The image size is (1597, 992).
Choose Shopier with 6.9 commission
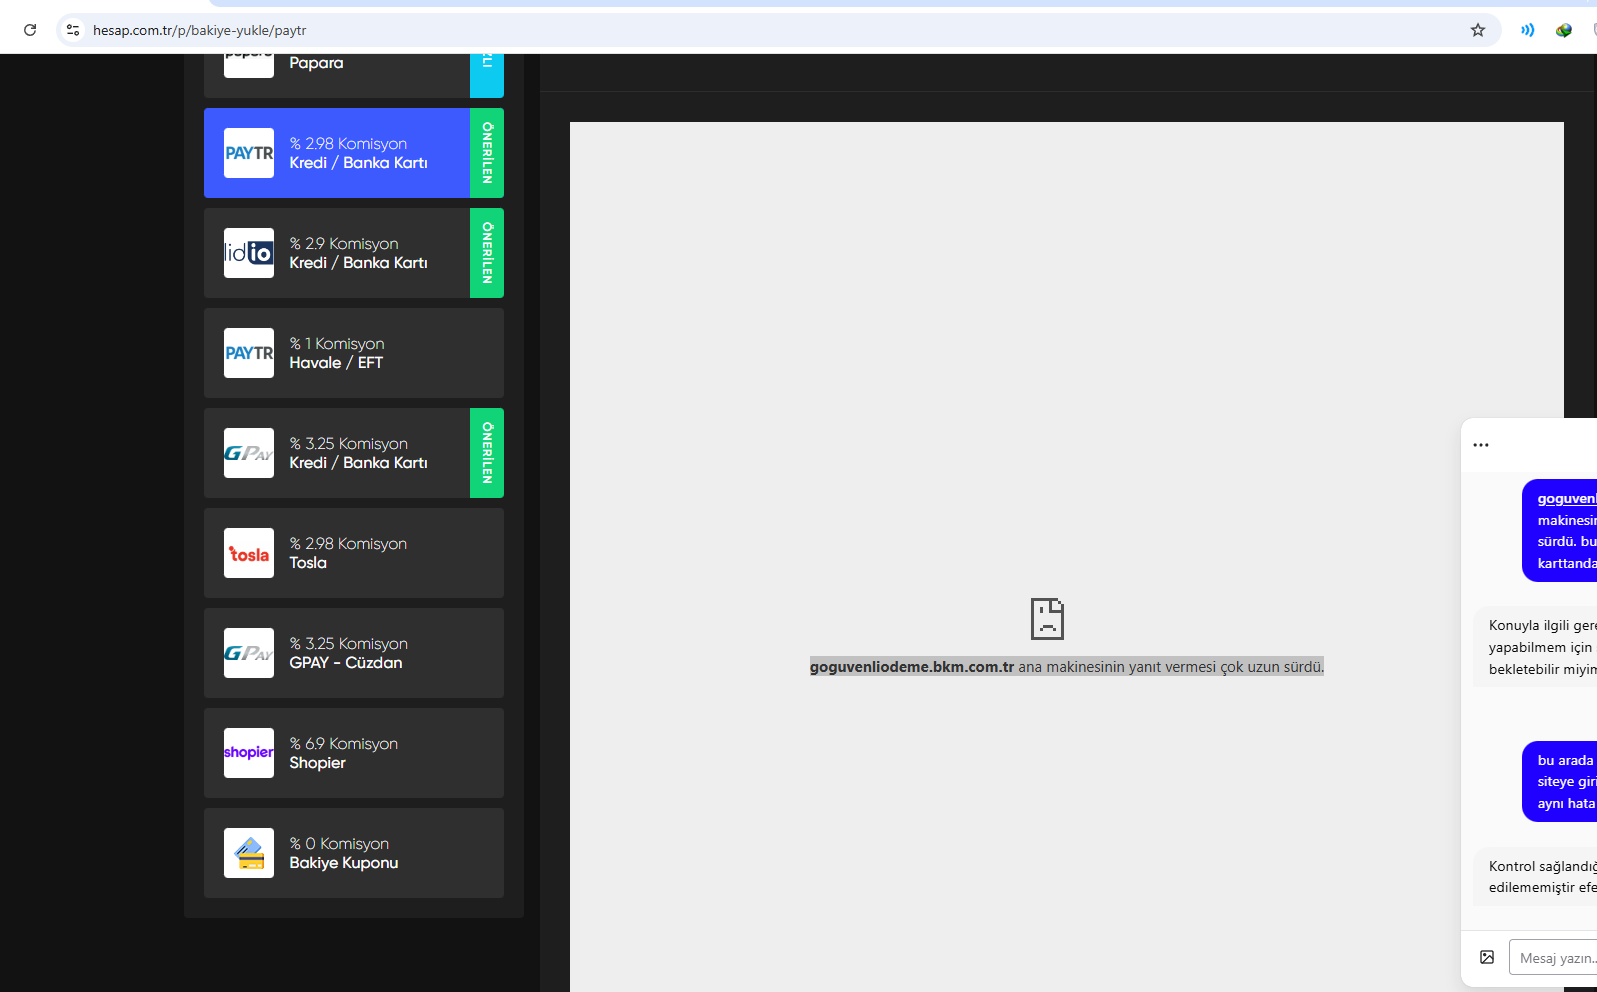[x=354, y=753]
